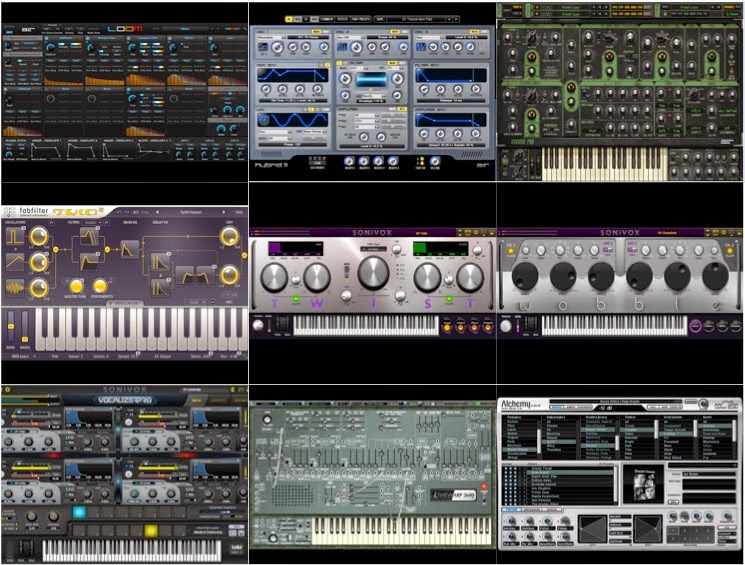The image size is (745, 565).
Task: Open the Effects tab in Hybrid 3
Action: pyautogui.click(x=343, y=19)
